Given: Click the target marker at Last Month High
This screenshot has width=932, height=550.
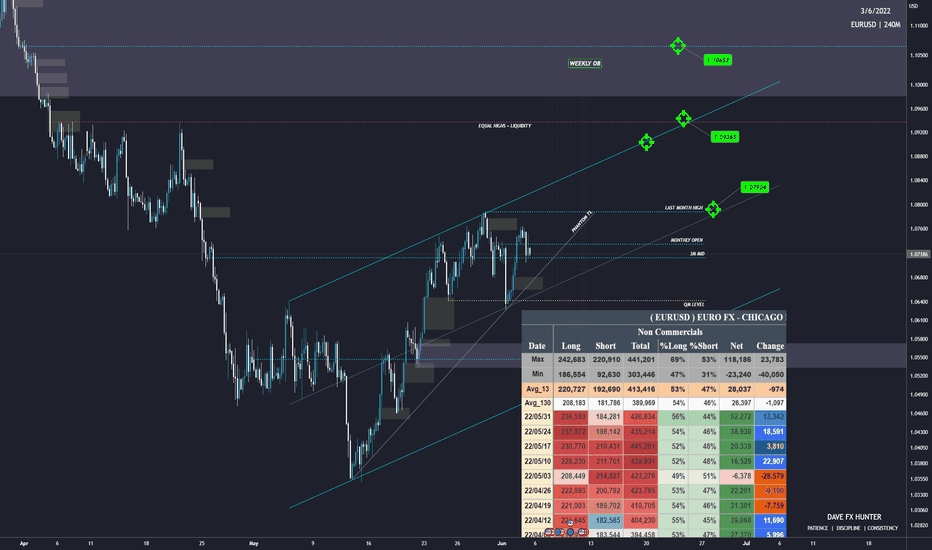Looking at the screenshot, I should pyautogui.click(x=713, y=209).
